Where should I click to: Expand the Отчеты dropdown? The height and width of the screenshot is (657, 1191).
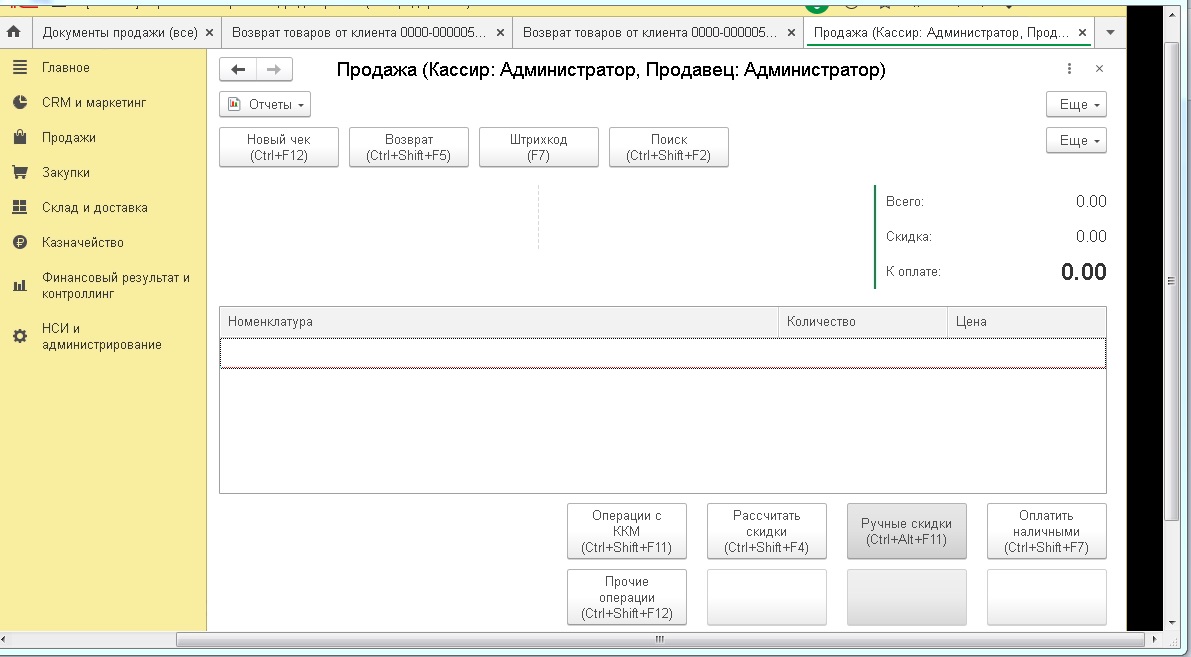click(265, 104)
